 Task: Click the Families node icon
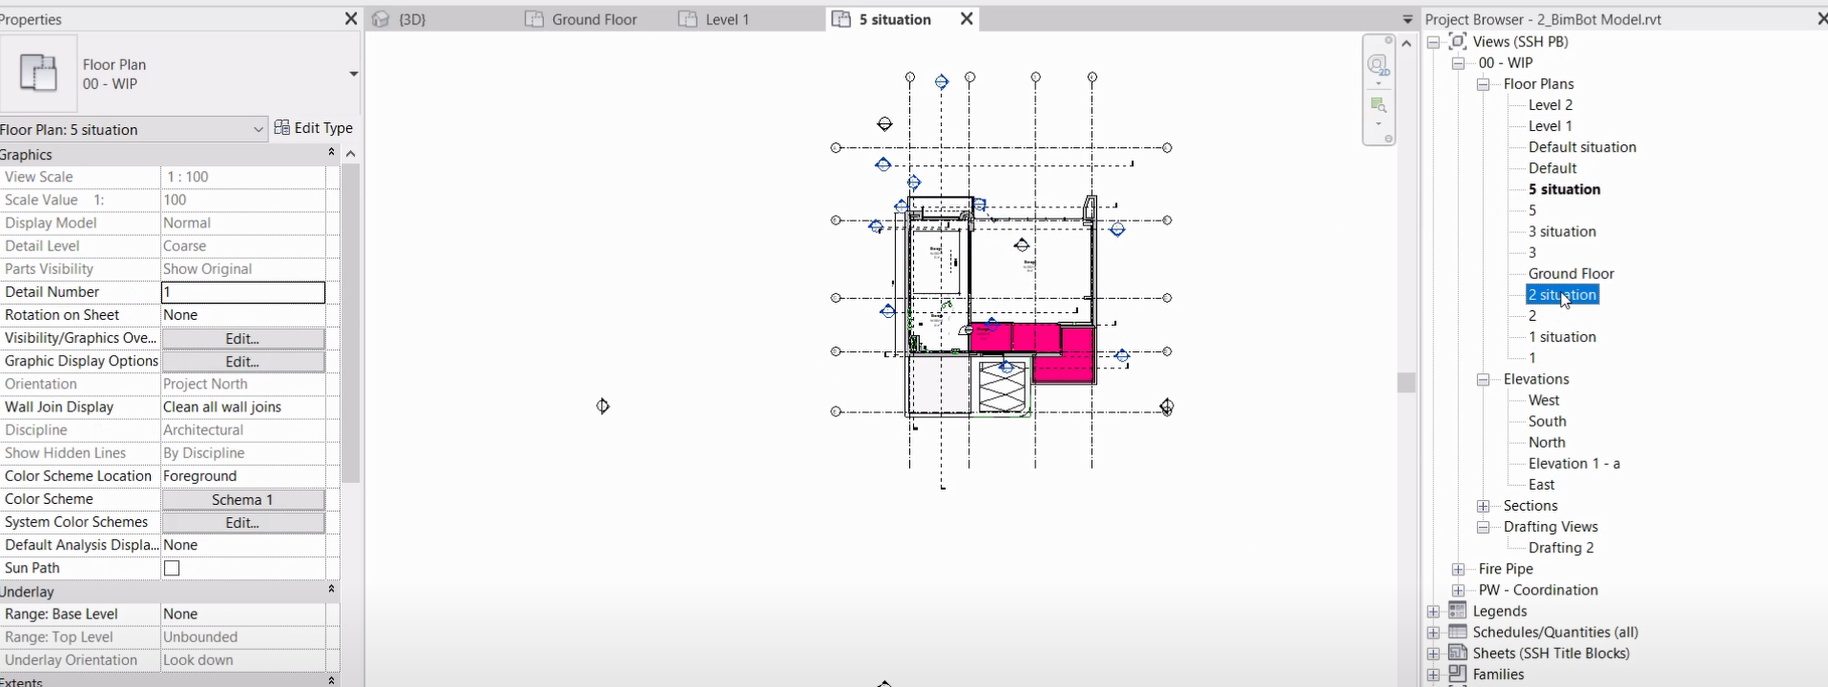tap(1457, 674)
